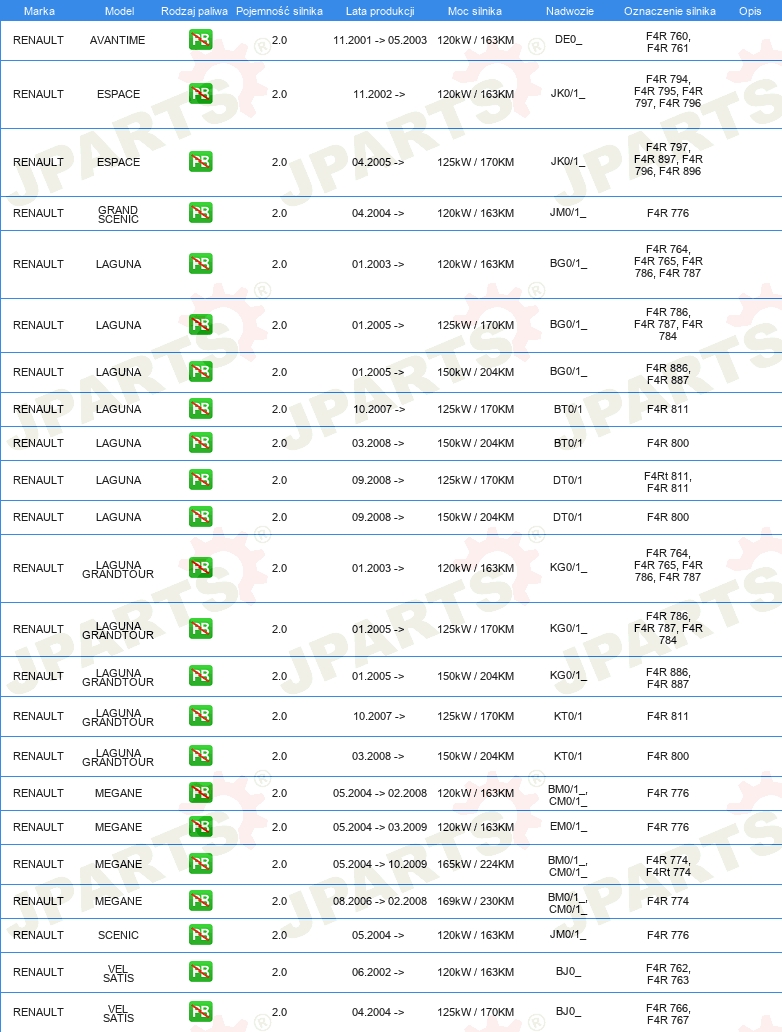Click fuel icon for LAGUNA 10.2007 BT0/1 row
The image size is (782, 1032).
tap(201, 409)
